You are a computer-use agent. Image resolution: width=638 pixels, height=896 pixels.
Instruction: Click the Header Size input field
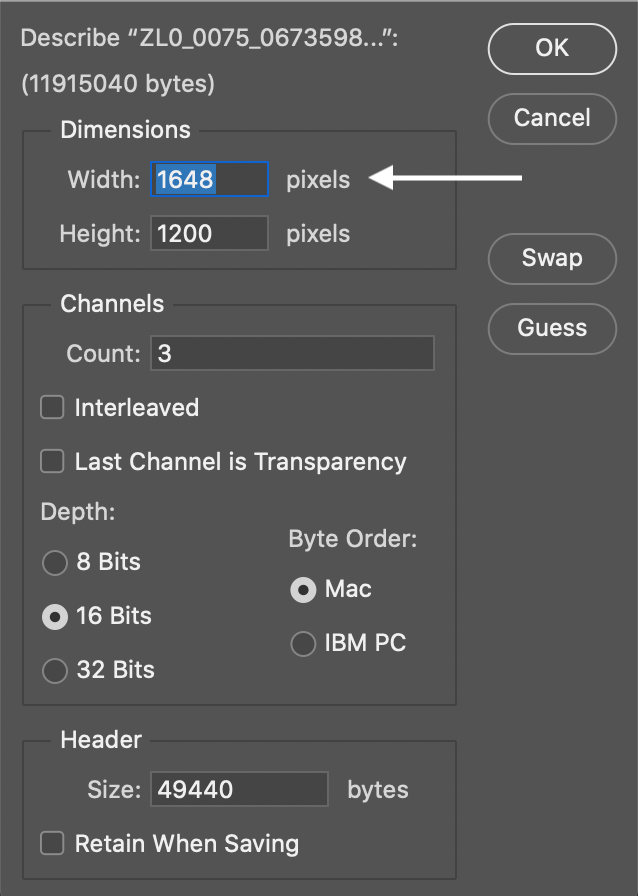pos(239,789)
